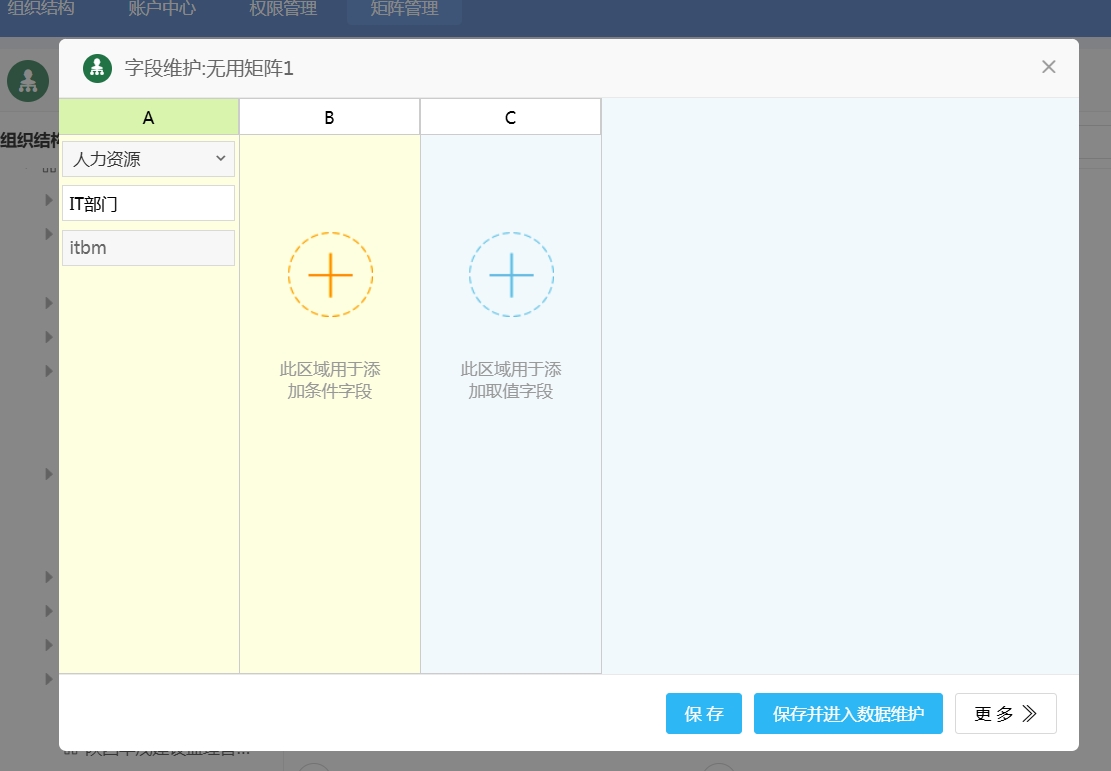1111x771 pixels.
Task: Close the 字段维护 dialog
Action: (1048, 67)
